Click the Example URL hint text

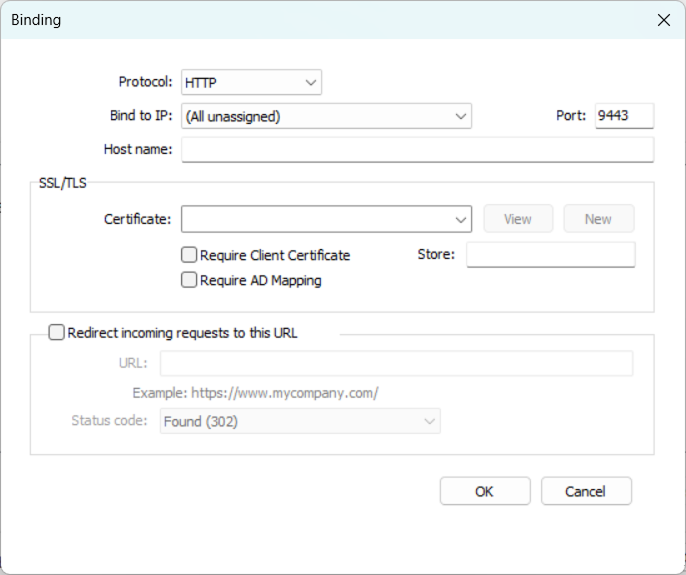(x=255, y=393)
